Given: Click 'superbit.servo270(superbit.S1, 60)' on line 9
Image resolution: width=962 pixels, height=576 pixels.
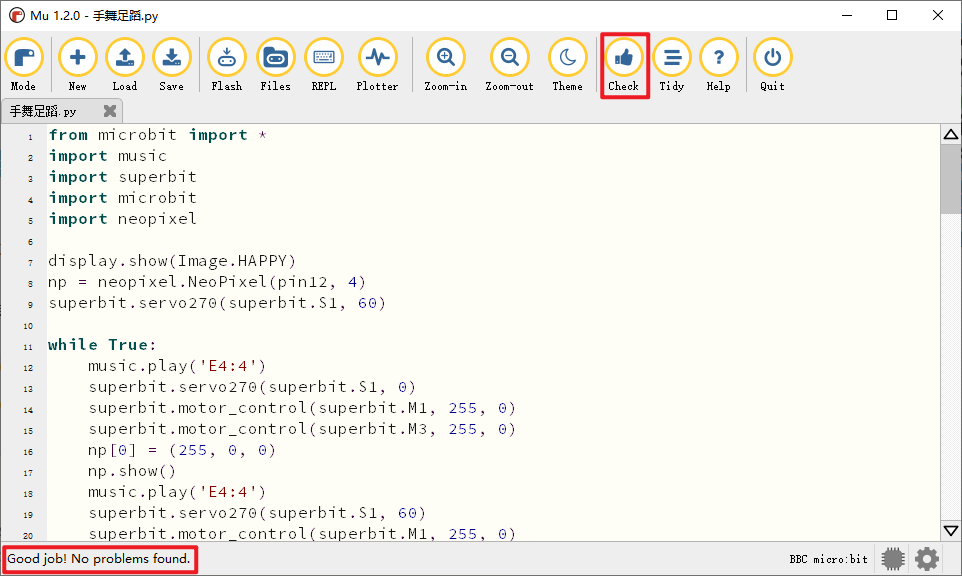Looking at the screenshot, I should pos(217,303).
